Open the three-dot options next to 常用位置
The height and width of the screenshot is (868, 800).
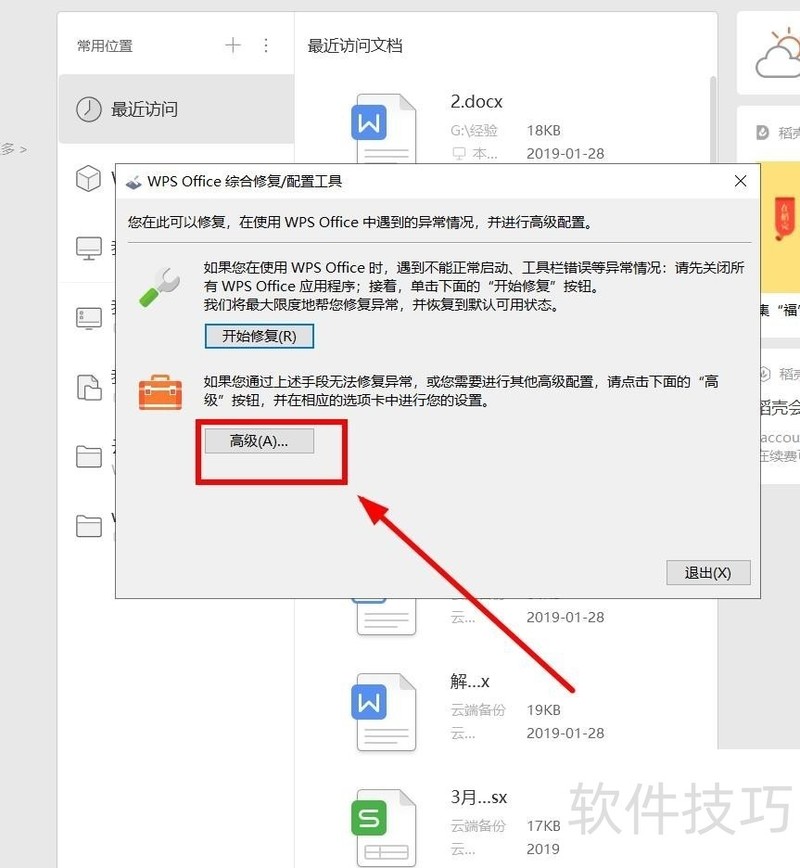coord(266,45)
